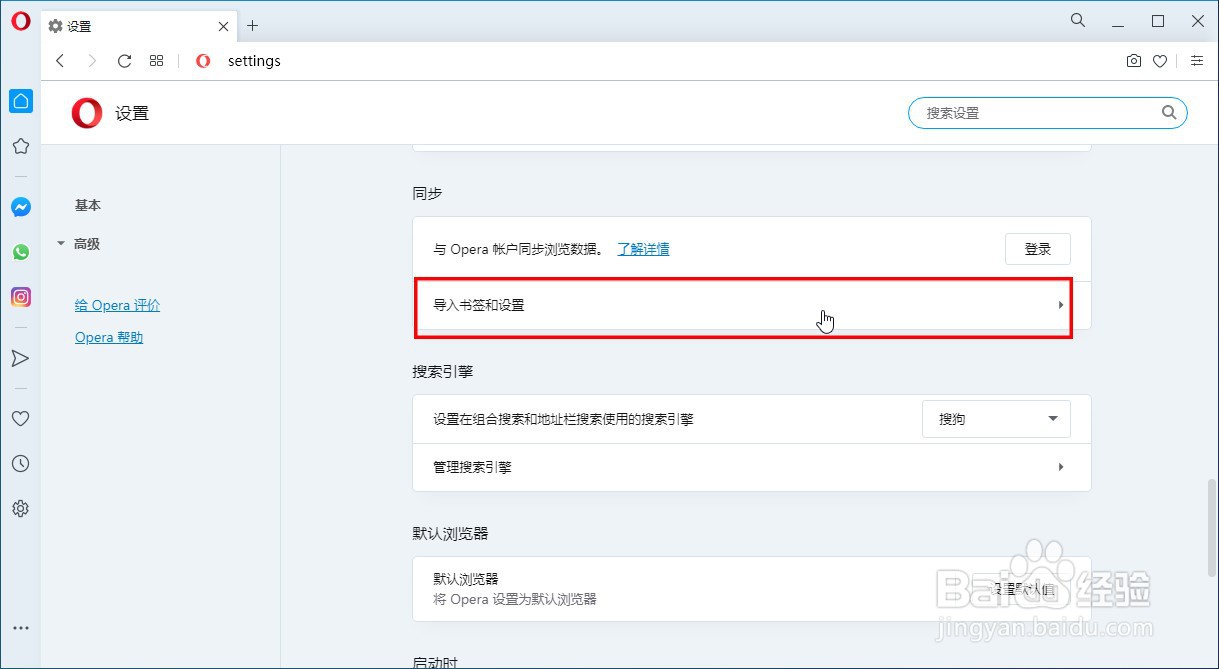Open sidebar three dots setup menu
The width and height of the screenshot is (1219, 669).
click(x=20, y=629)
